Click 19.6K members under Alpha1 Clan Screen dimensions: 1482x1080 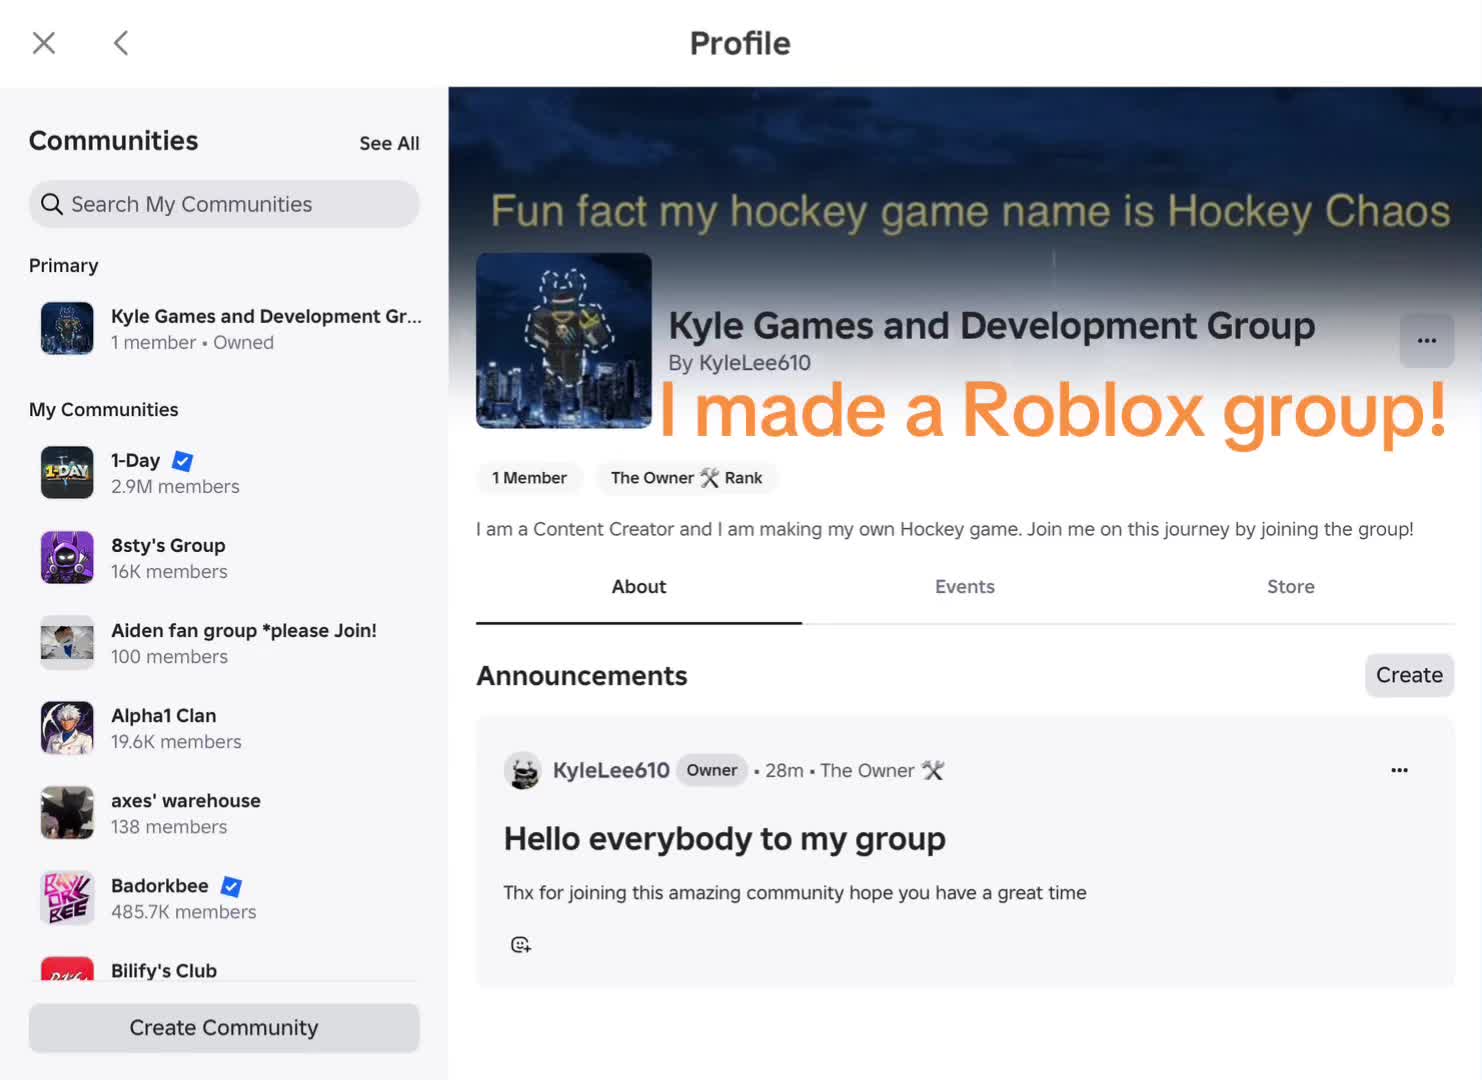click(x=176, y=742)
